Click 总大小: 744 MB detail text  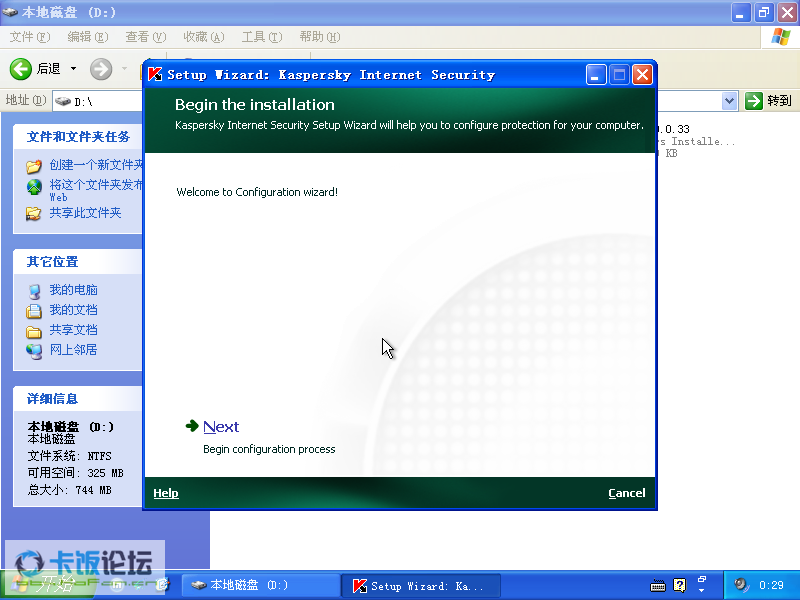click(69, 490)
